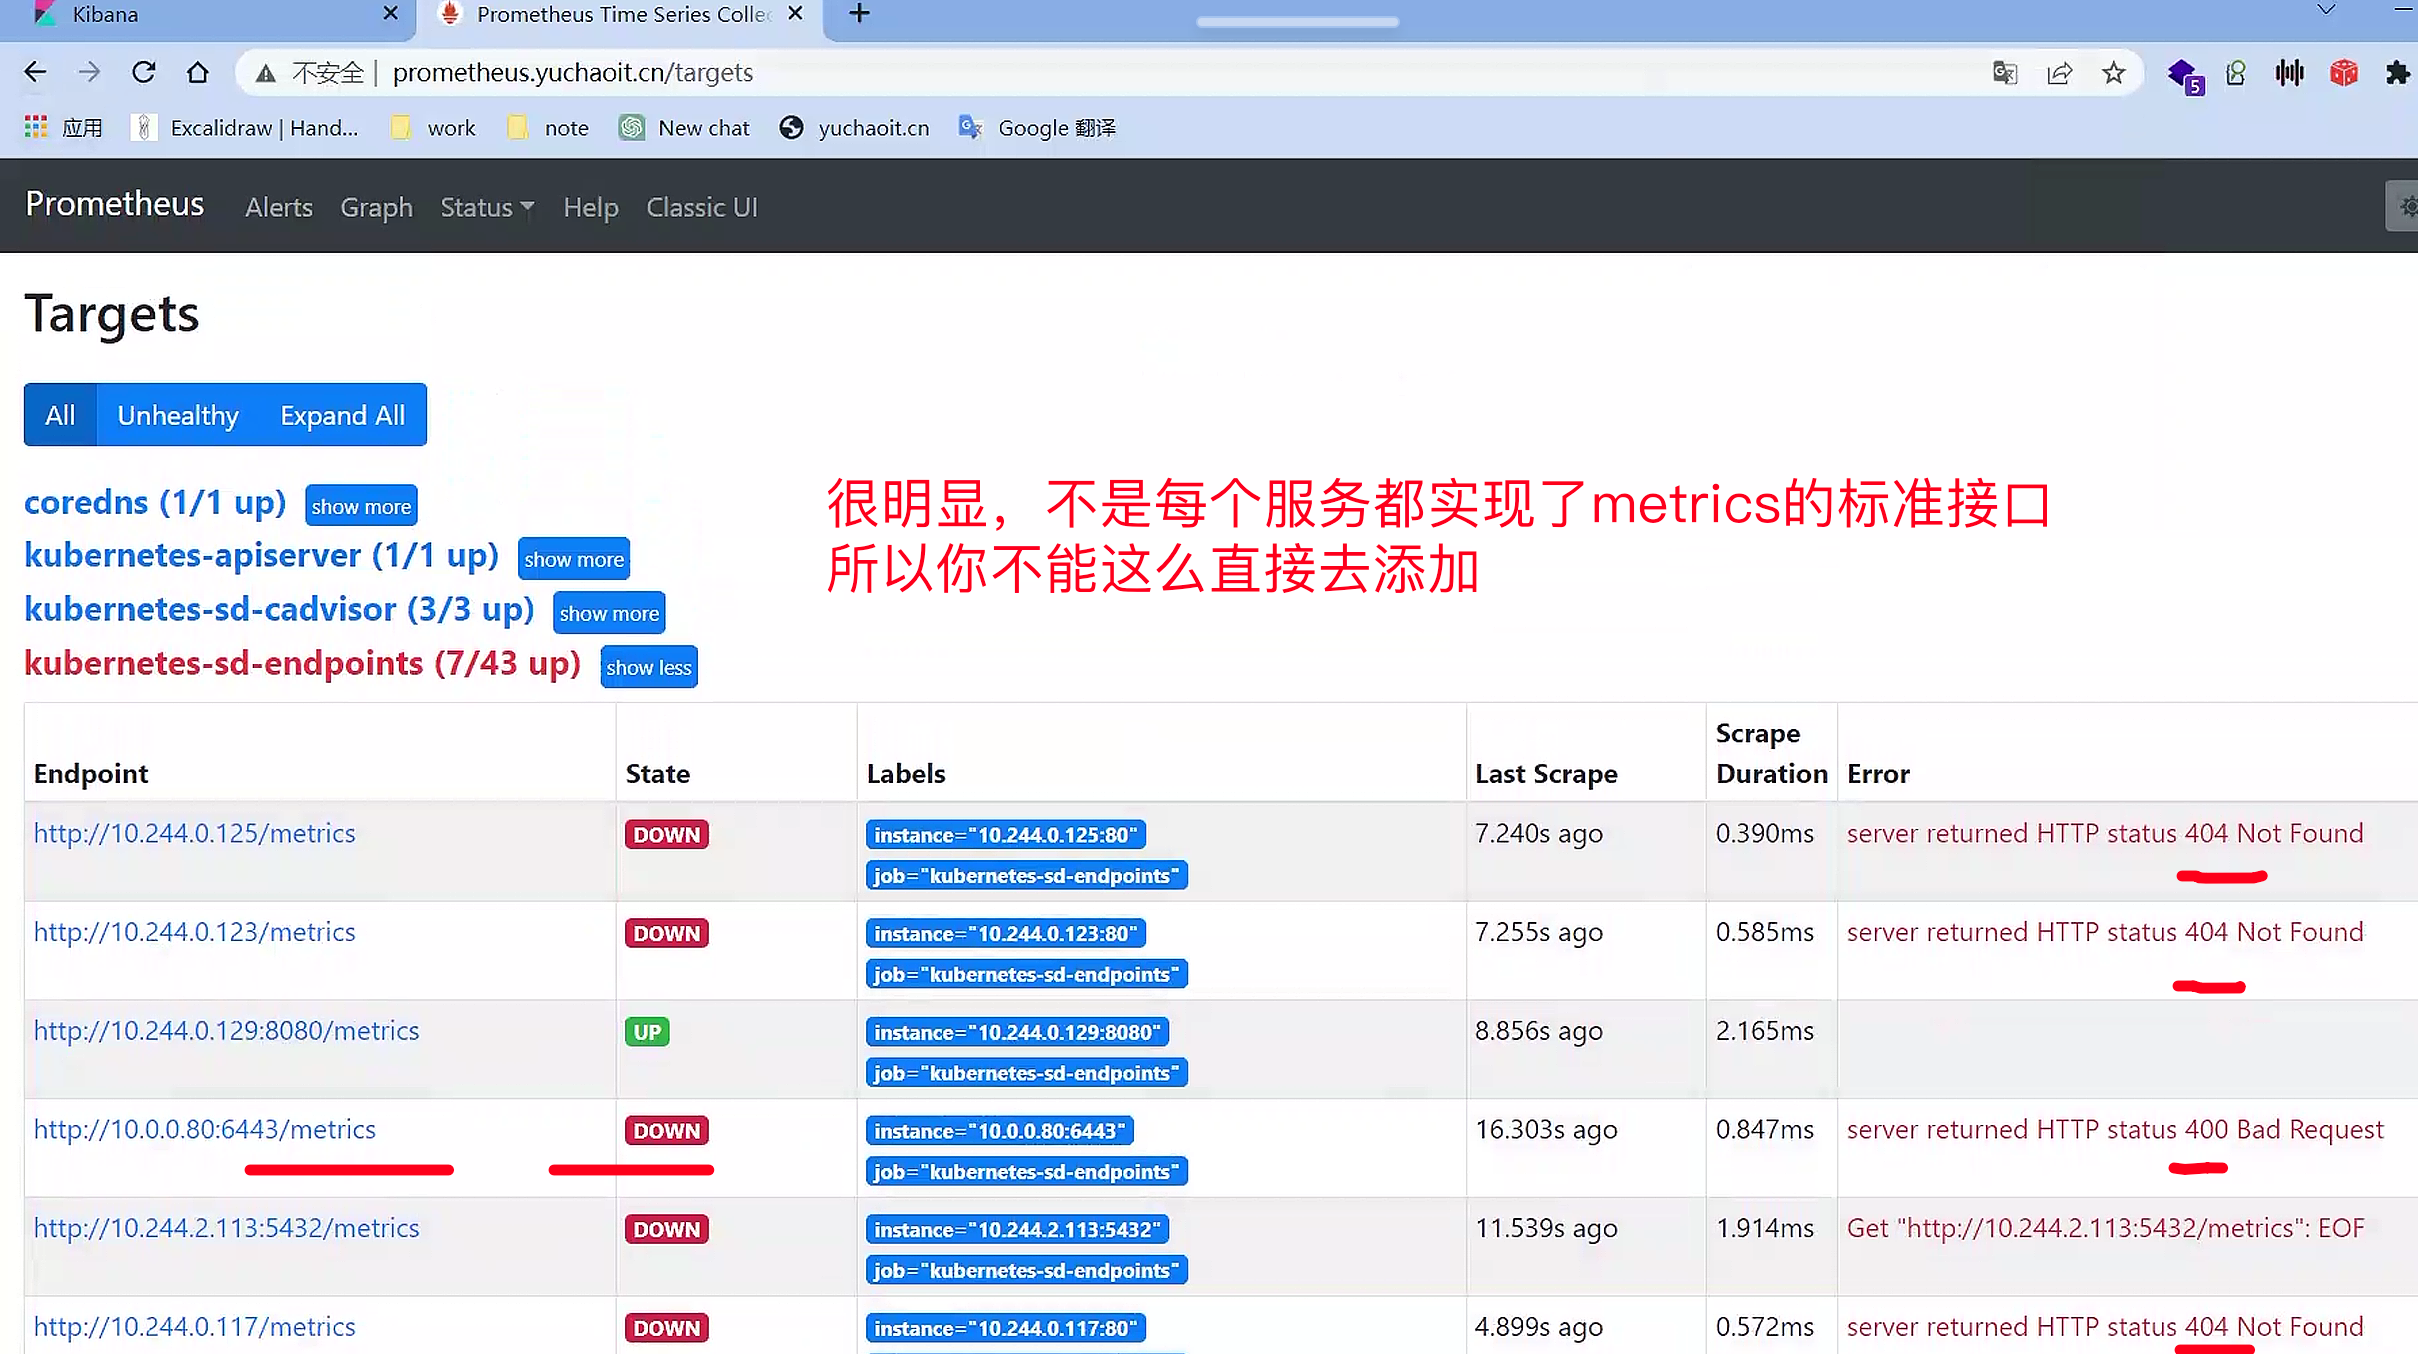Screen dimensions: 2418x1354
Task: Click the browser home icon
Action: (198, 72)
